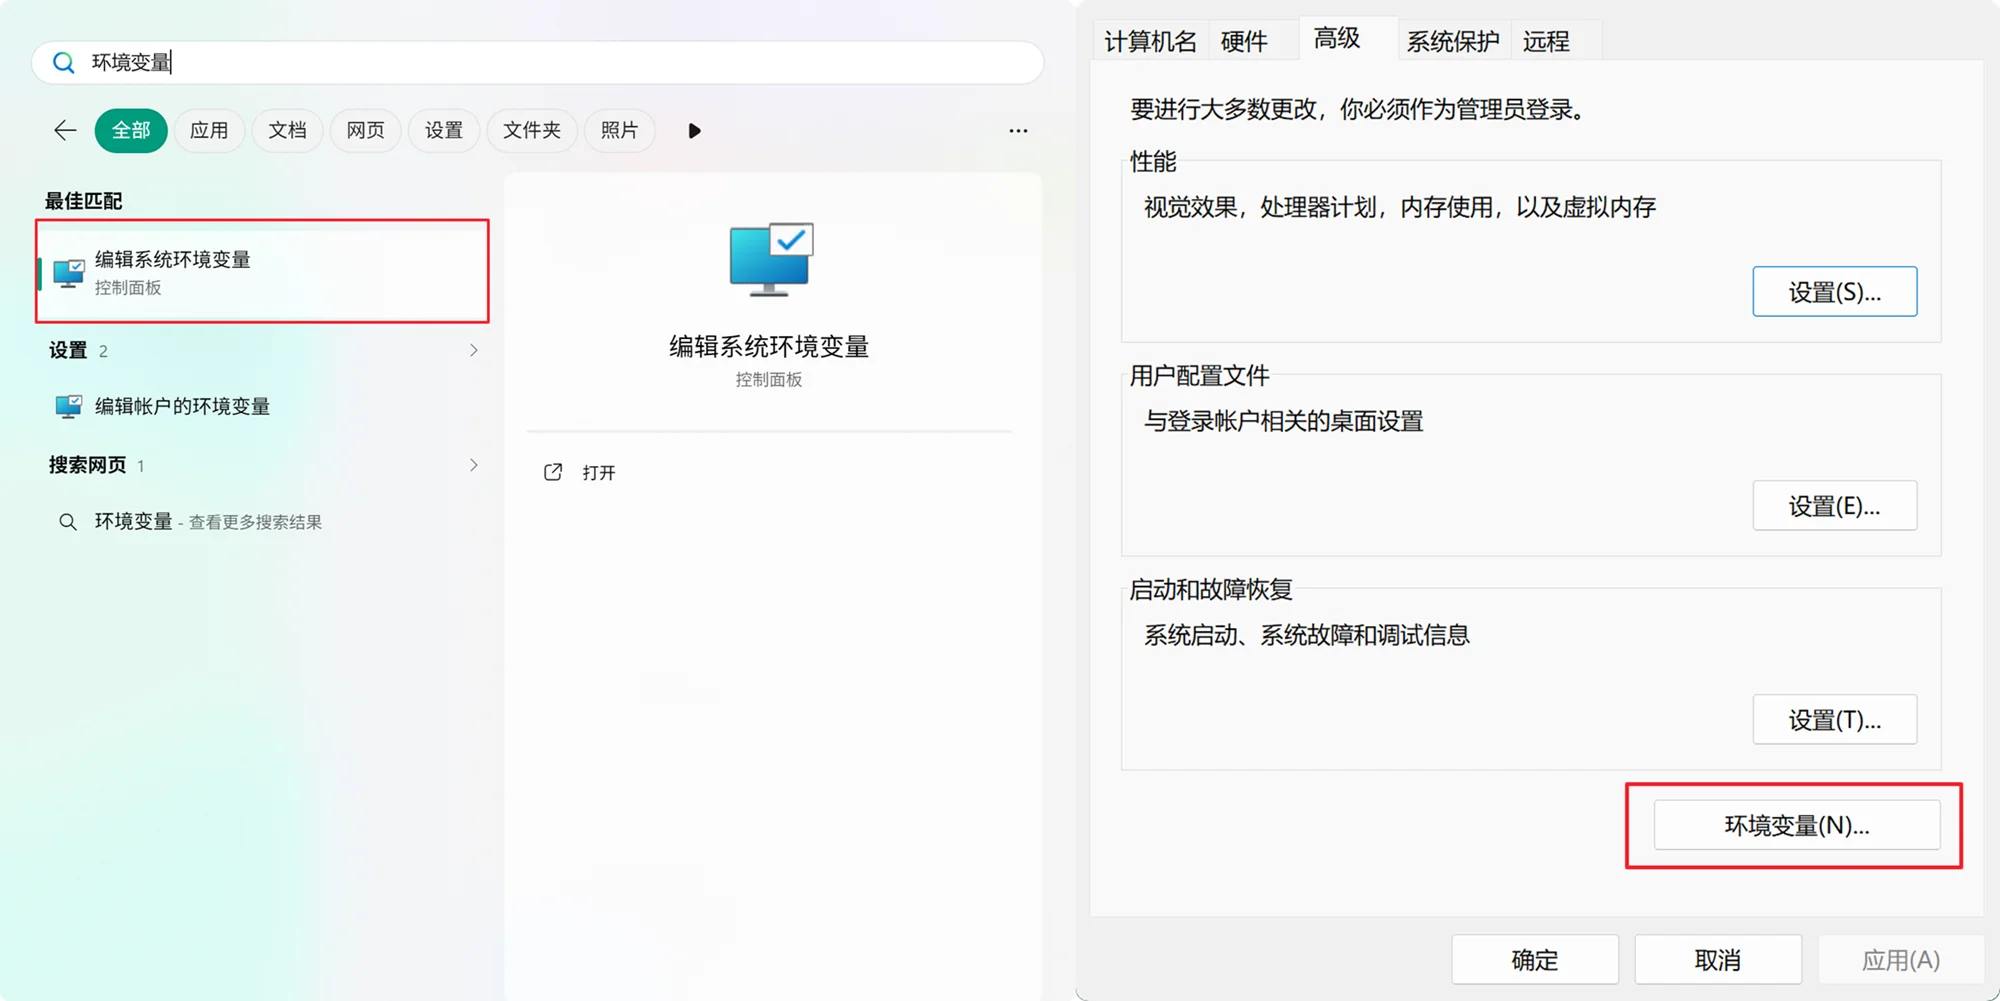Go back with the left arrow icon

click(x=65, y=130)
